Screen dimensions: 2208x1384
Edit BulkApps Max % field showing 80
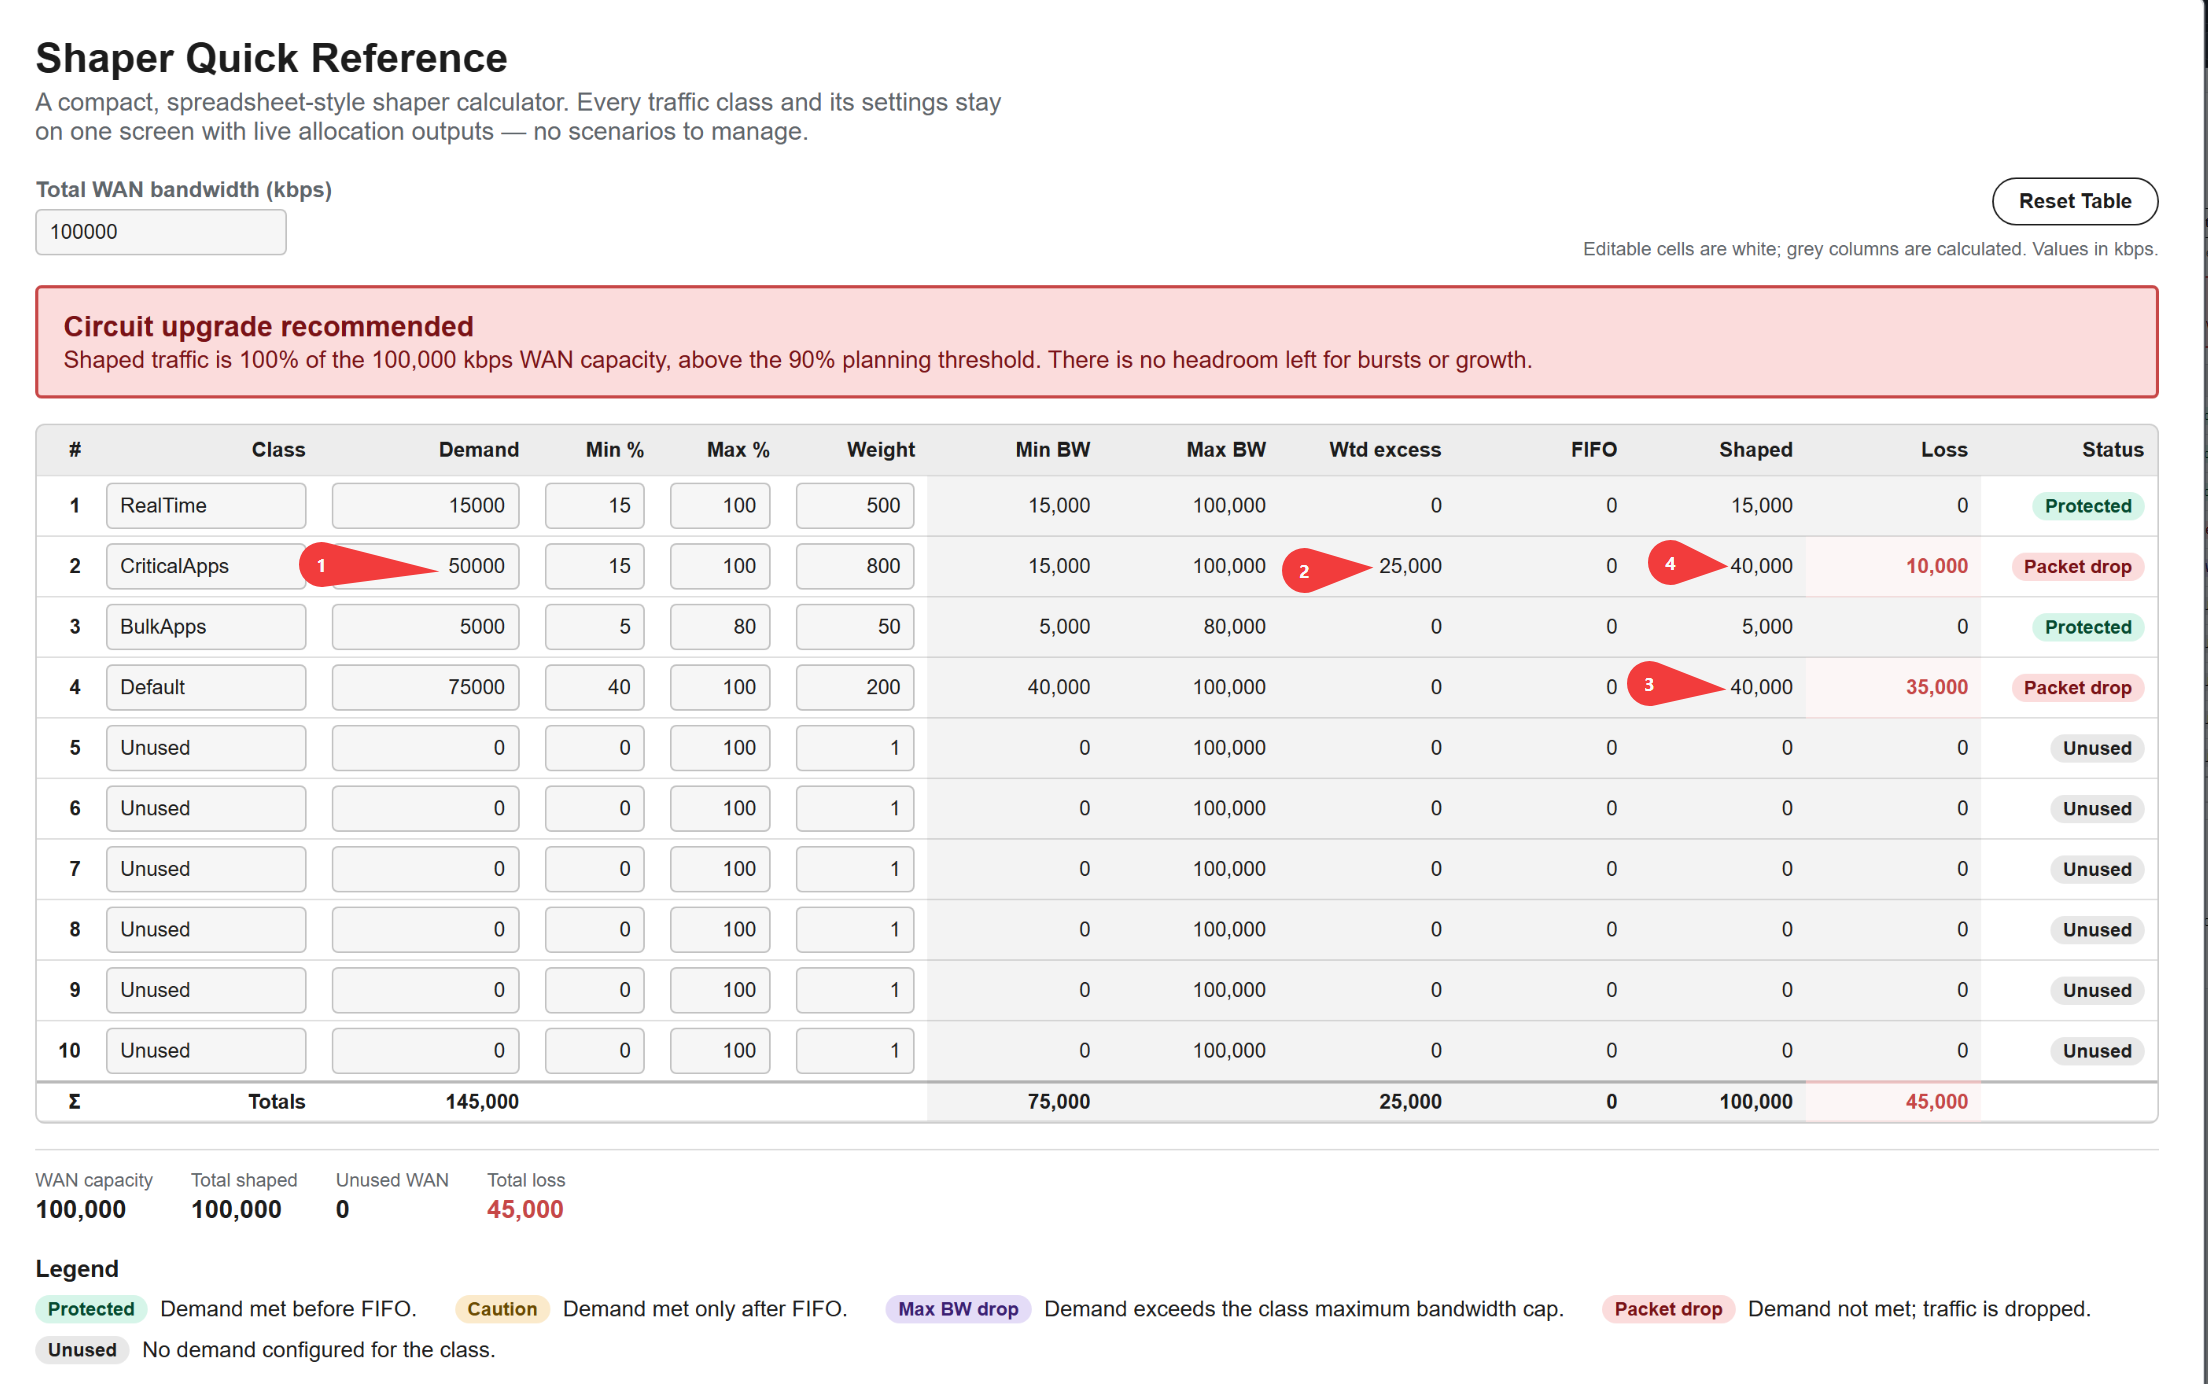coord(720,627)
